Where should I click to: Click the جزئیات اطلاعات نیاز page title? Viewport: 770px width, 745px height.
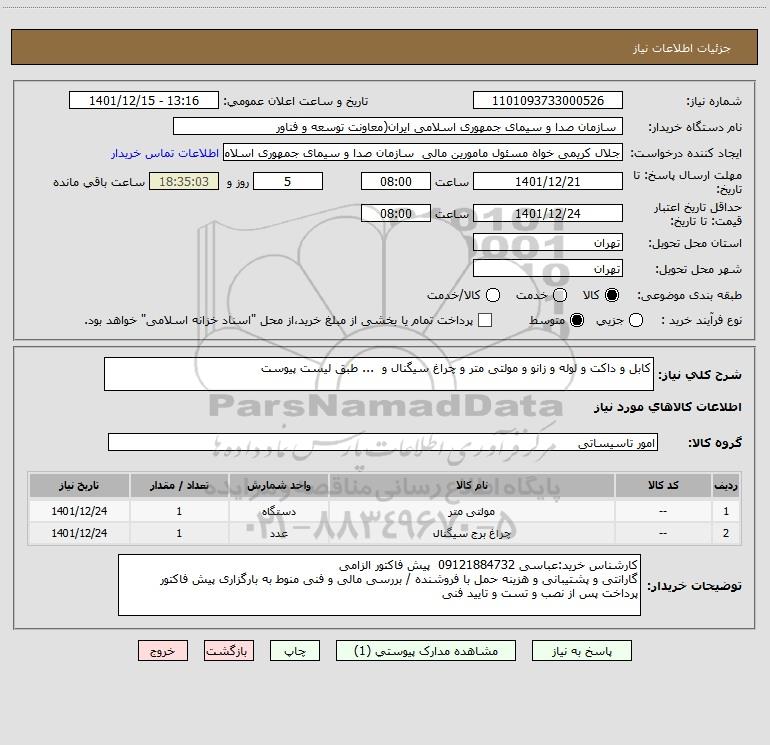[682, 48]
